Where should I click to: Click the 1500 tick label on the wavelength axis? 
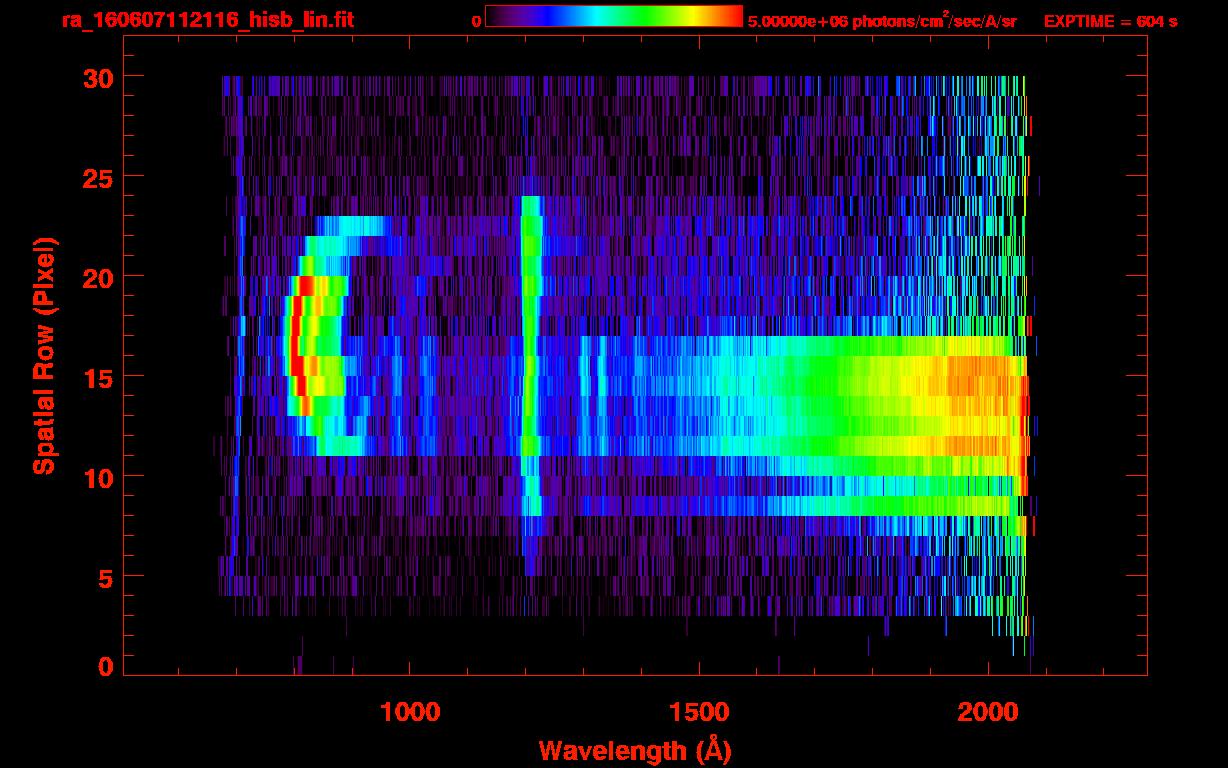698,712
